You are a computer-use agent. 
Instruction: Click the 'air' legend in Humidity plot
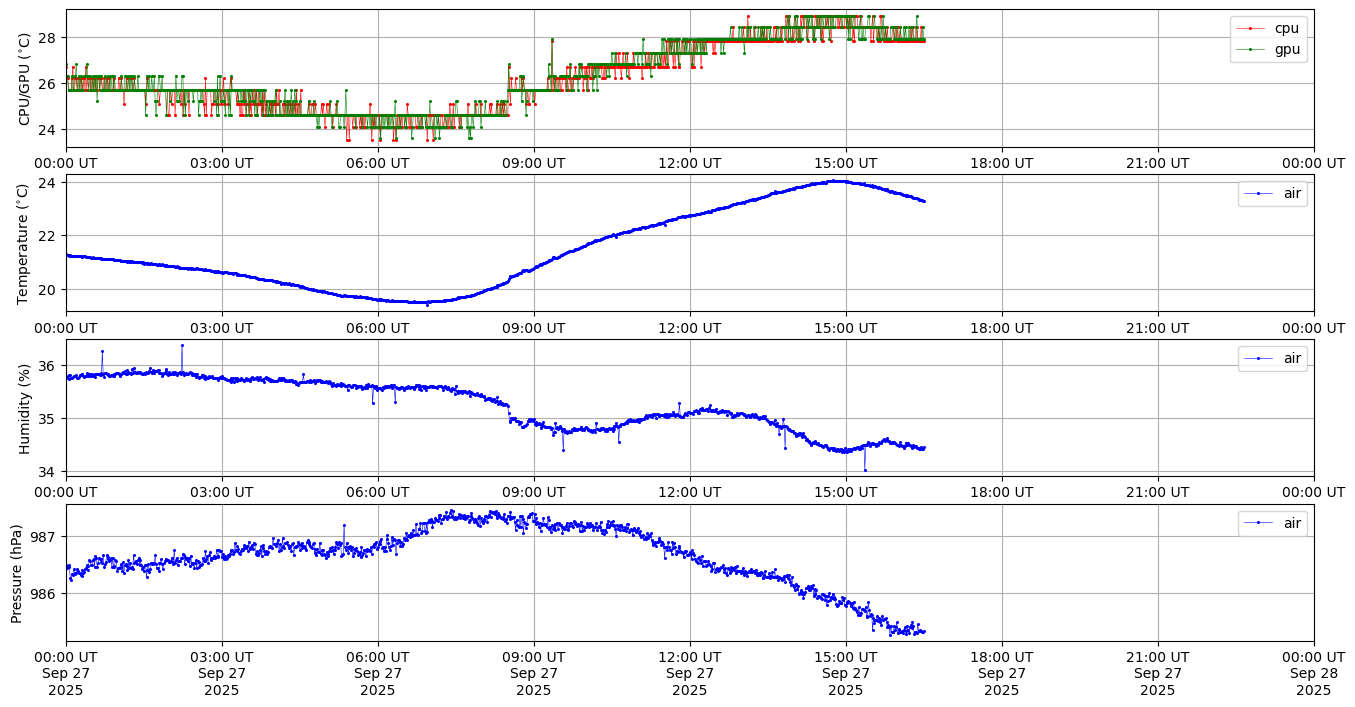(1272, 358)
